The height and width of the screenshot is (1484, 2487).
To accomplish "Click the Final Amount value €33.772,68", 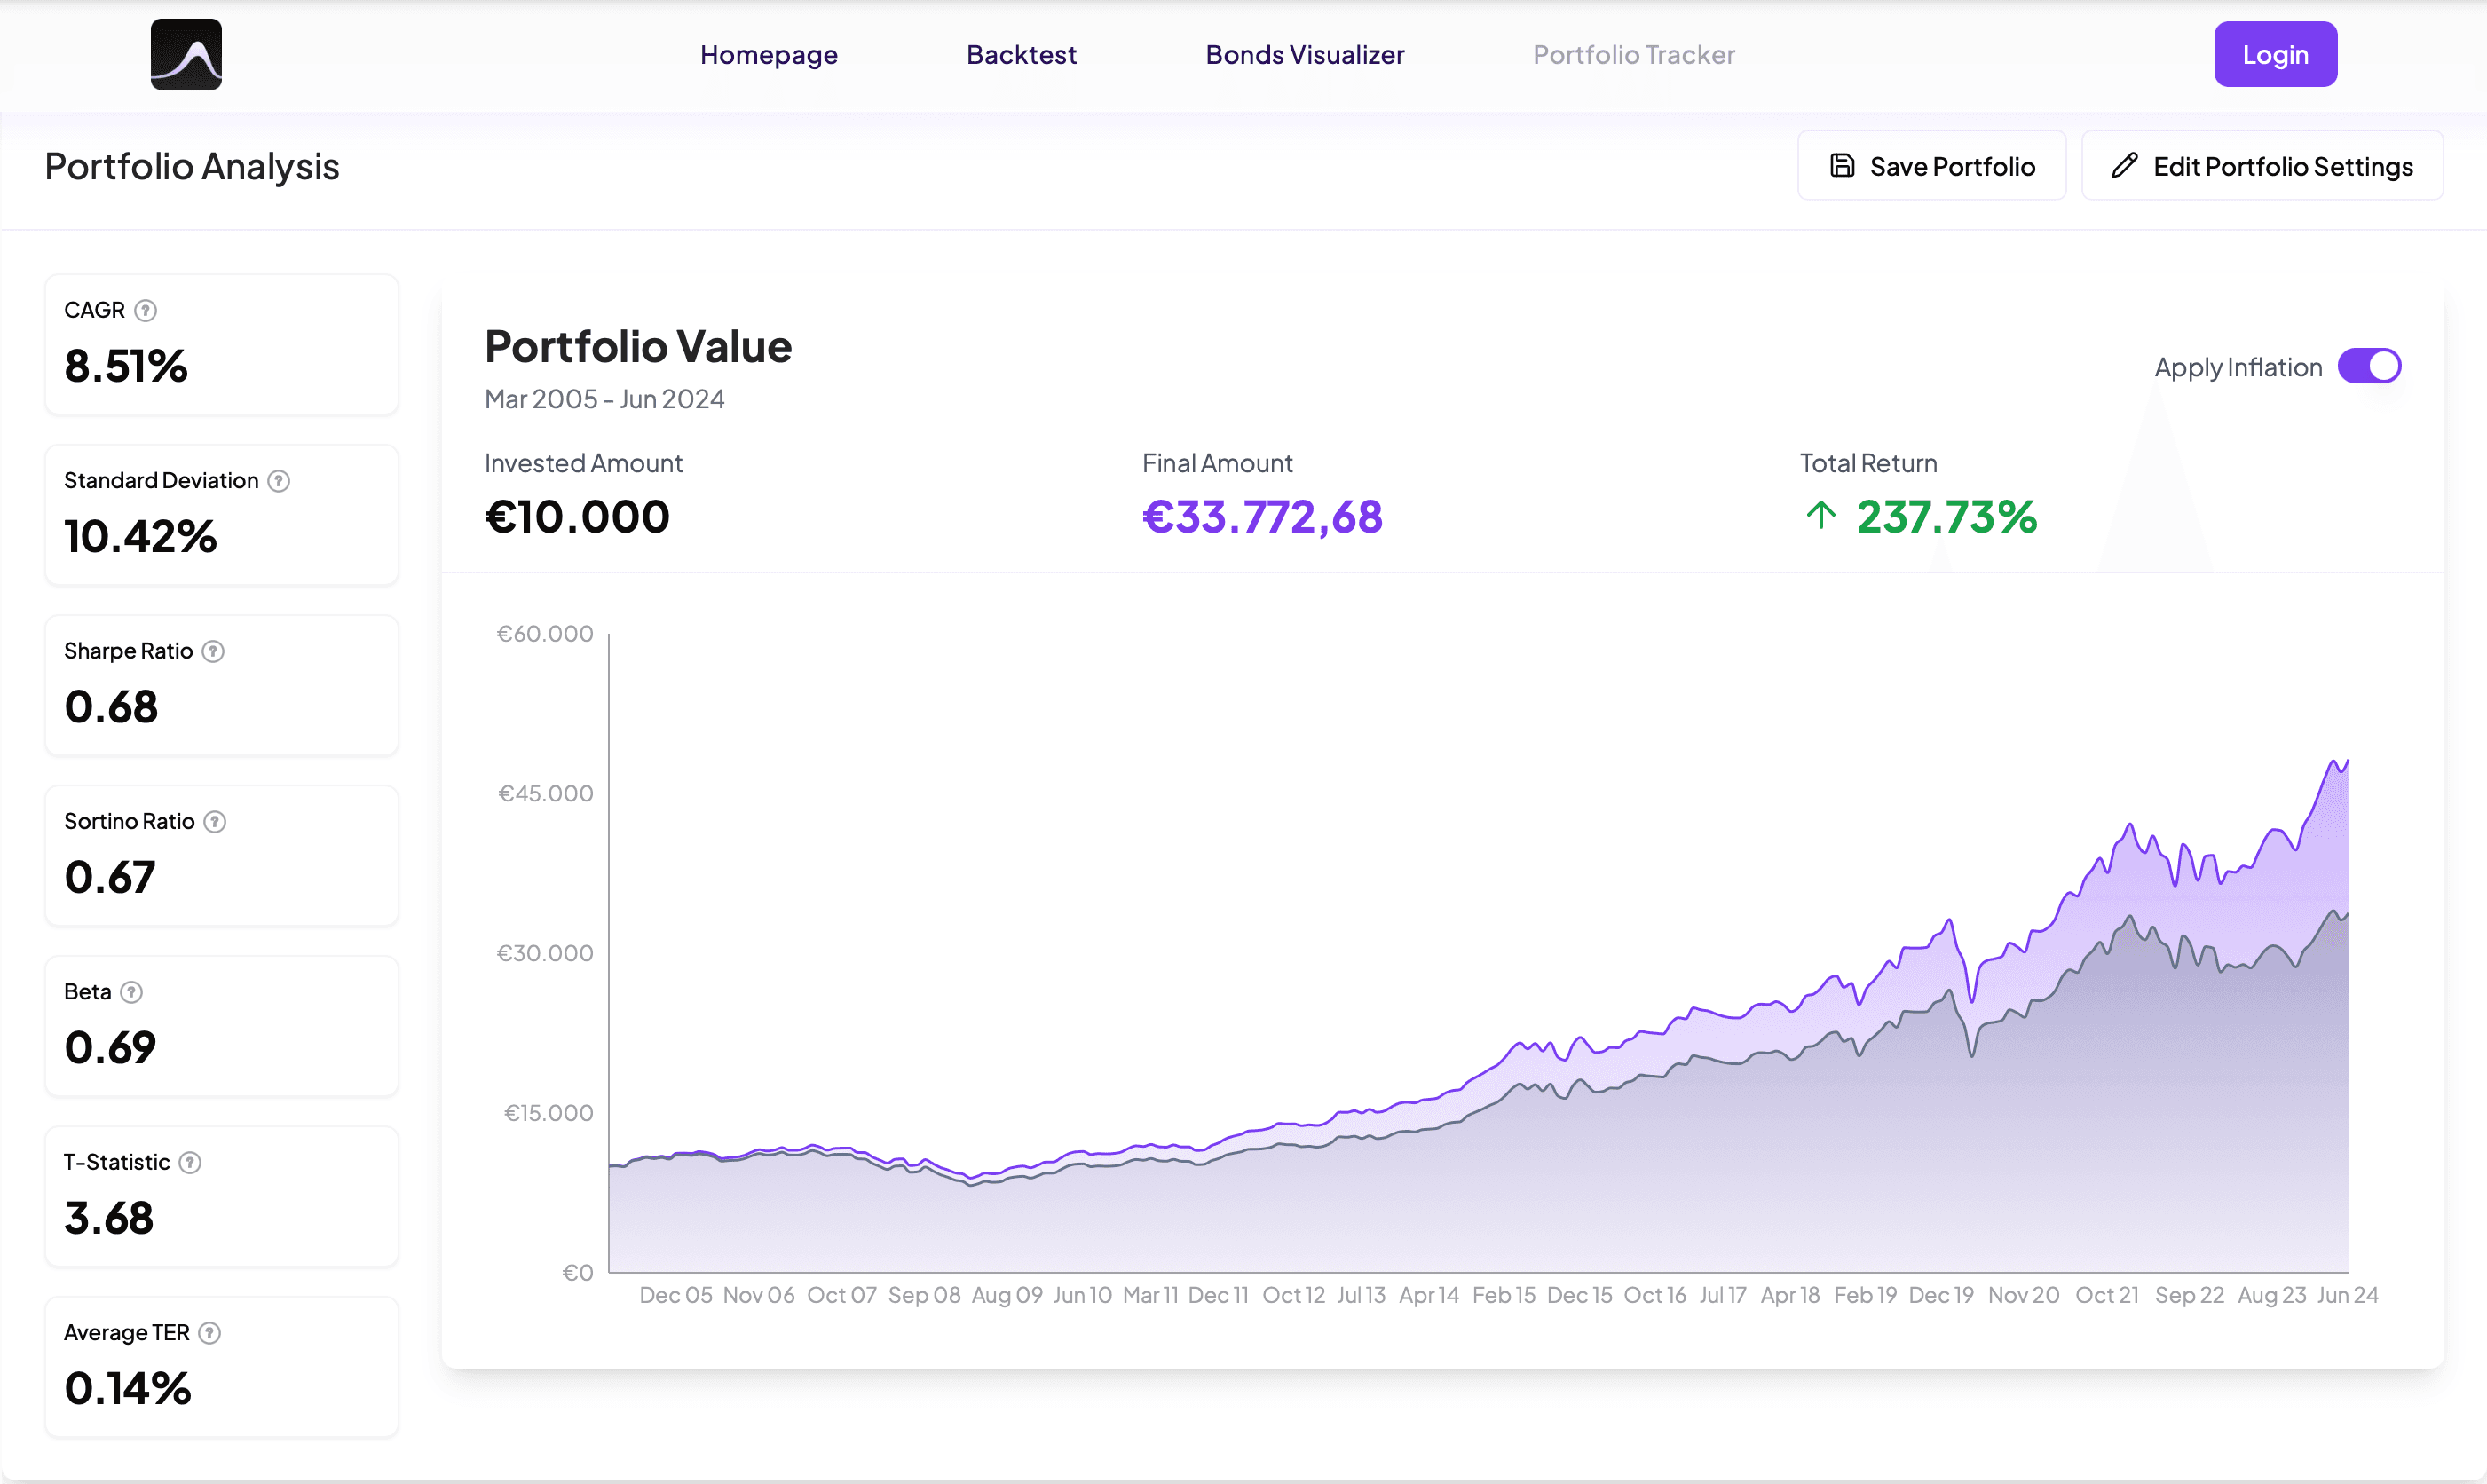I will coord(1262,517).
